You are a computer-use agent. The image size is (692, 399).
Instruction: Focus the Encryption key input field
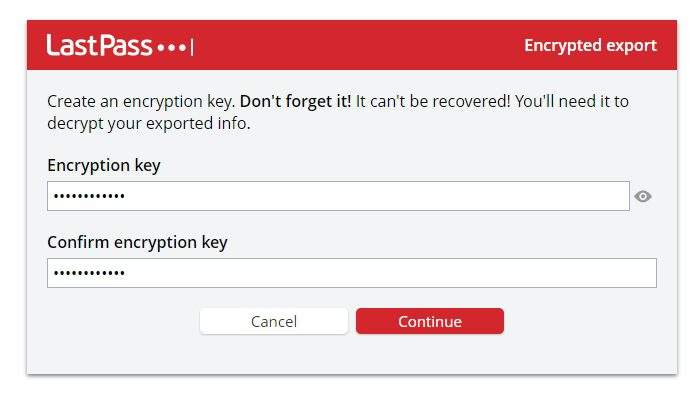(x=338, y=196)
